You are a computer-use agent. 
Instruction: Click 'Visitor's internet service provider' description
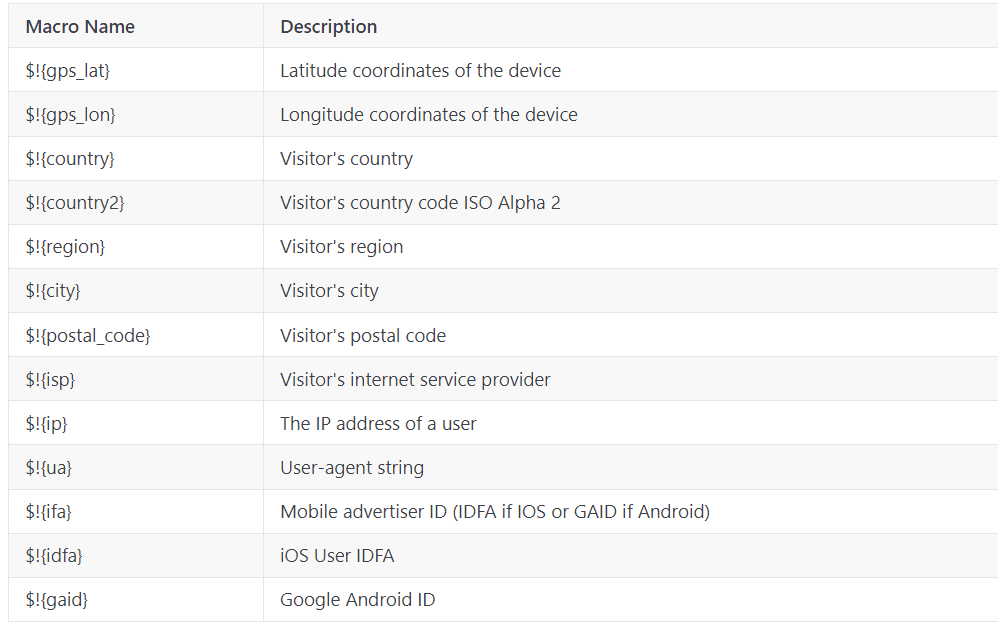415,380
